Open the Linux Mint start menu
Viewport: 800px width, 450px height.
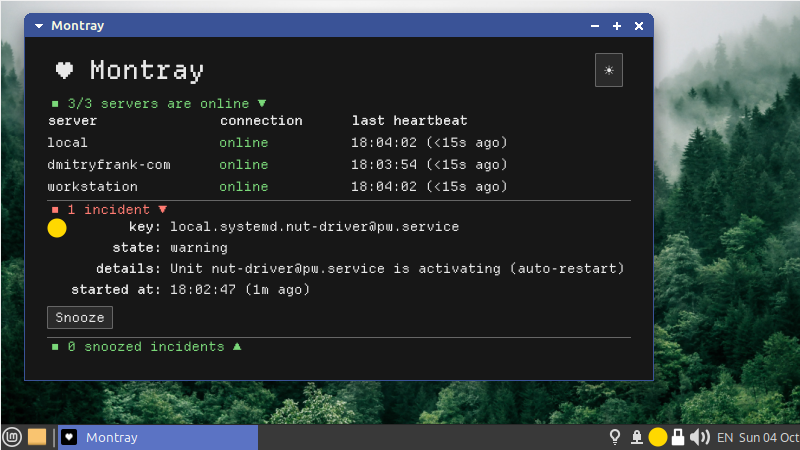tap(12, 437)
